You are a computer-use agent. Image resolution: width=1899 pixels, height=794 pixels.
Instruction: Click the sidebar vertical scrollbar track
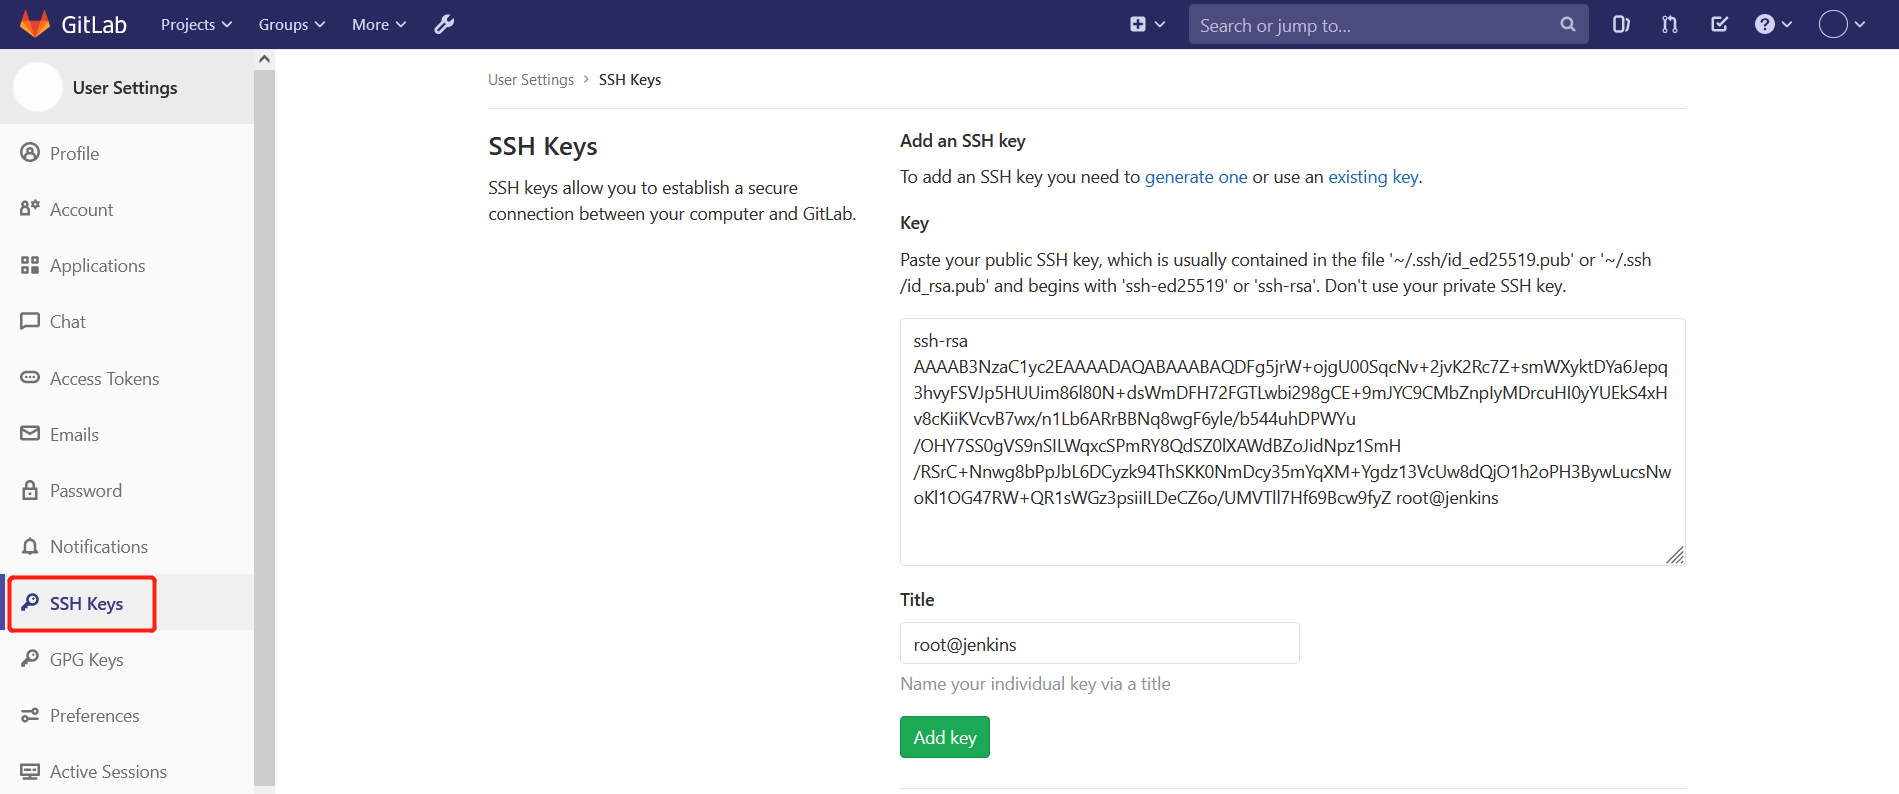click(x=264, y=430)
